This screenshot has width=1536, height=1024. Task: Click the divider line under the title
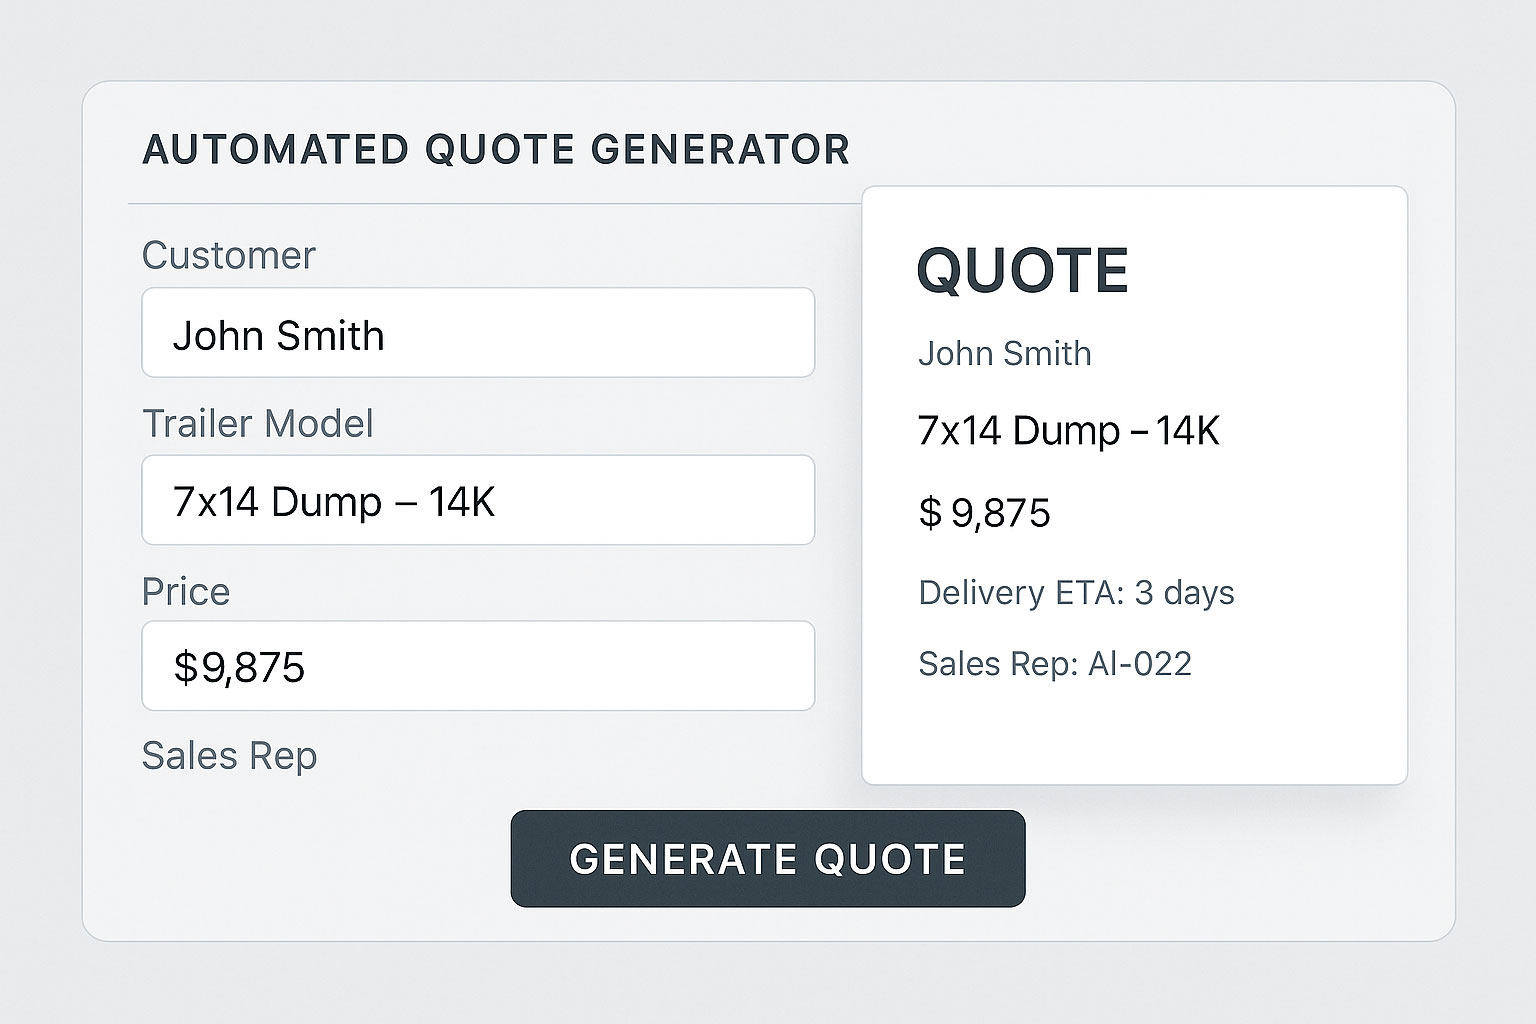pyautogui.click(x=490, y=204)
